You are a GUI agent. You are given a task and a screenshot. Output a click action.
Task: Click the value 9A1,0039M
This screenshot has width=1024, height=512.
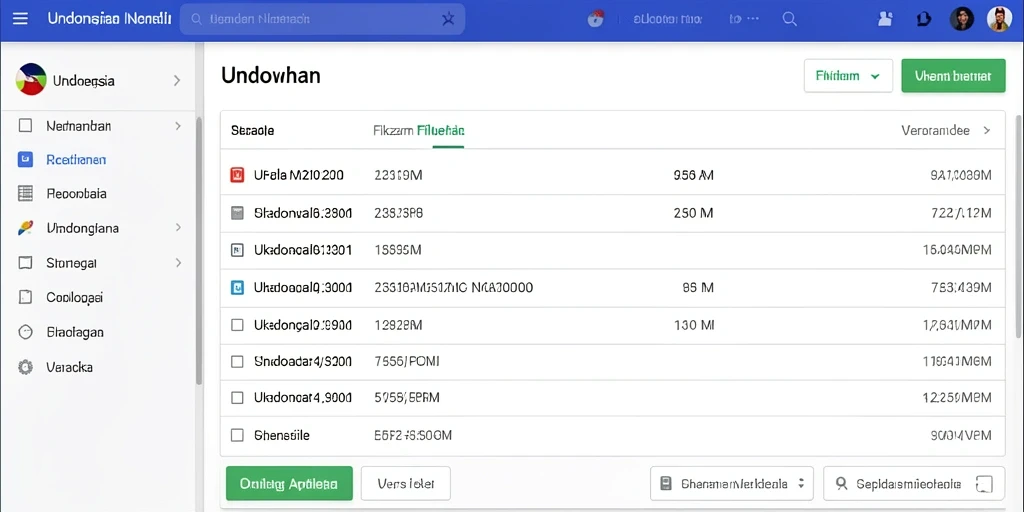click(x=960, y=175)
